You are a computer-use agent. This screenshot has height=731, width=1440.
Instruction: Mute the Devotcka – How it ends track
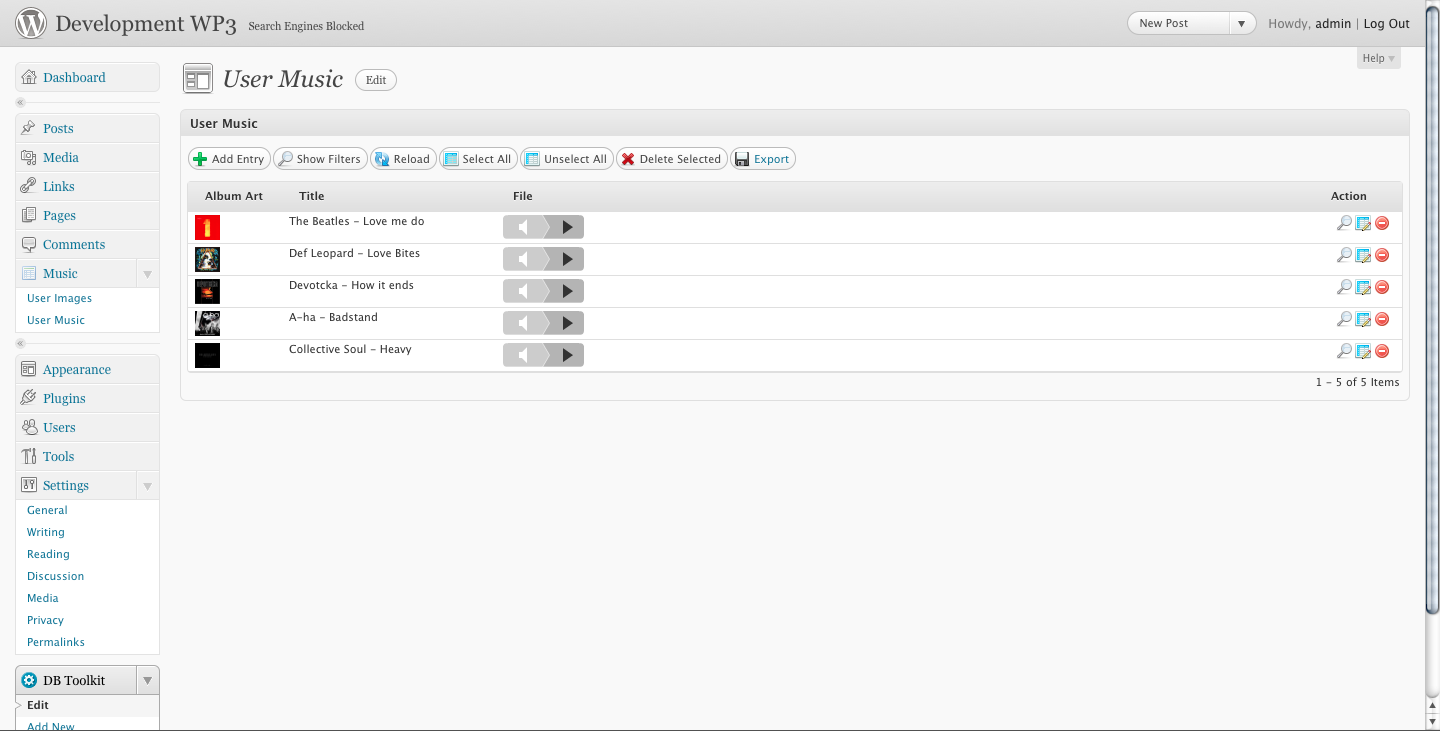coord(523,291)
